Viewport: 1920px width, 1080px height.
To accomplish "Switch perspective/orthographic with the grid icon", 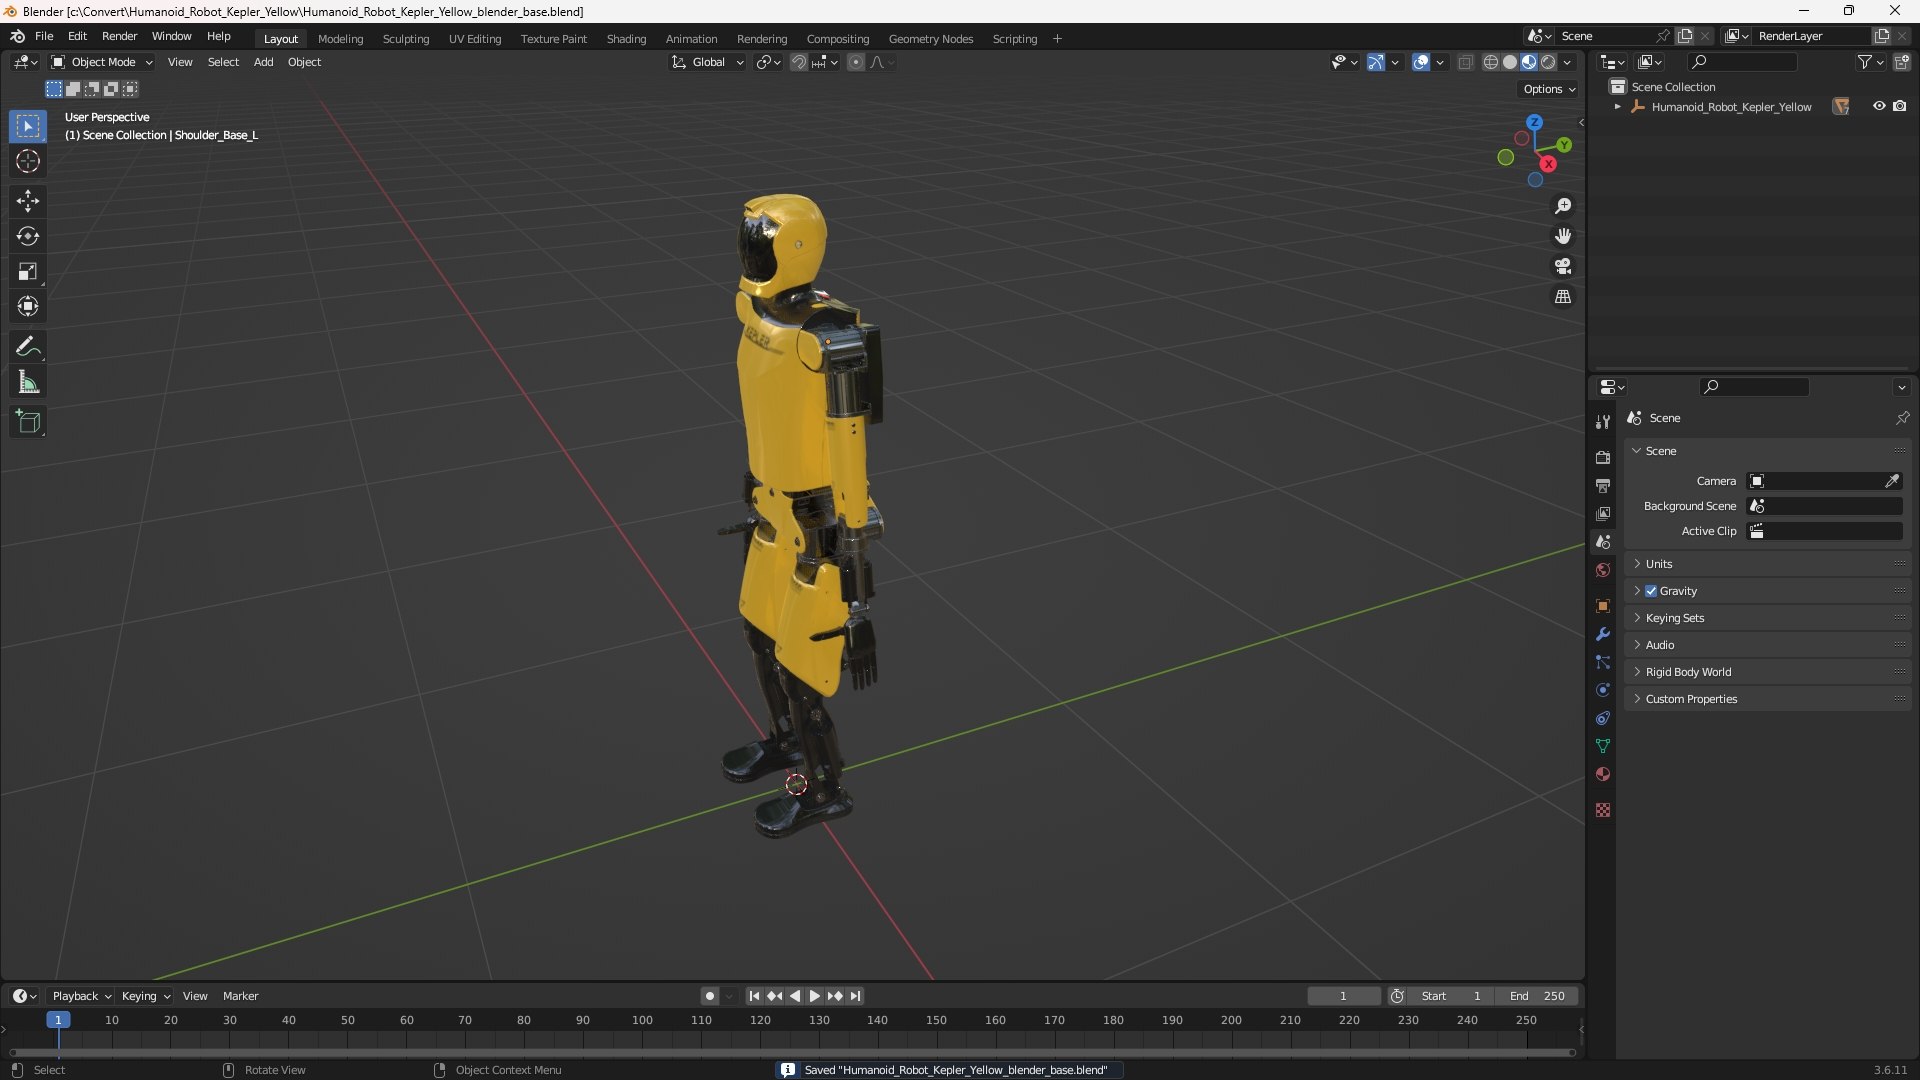I will click(1563, 297).
